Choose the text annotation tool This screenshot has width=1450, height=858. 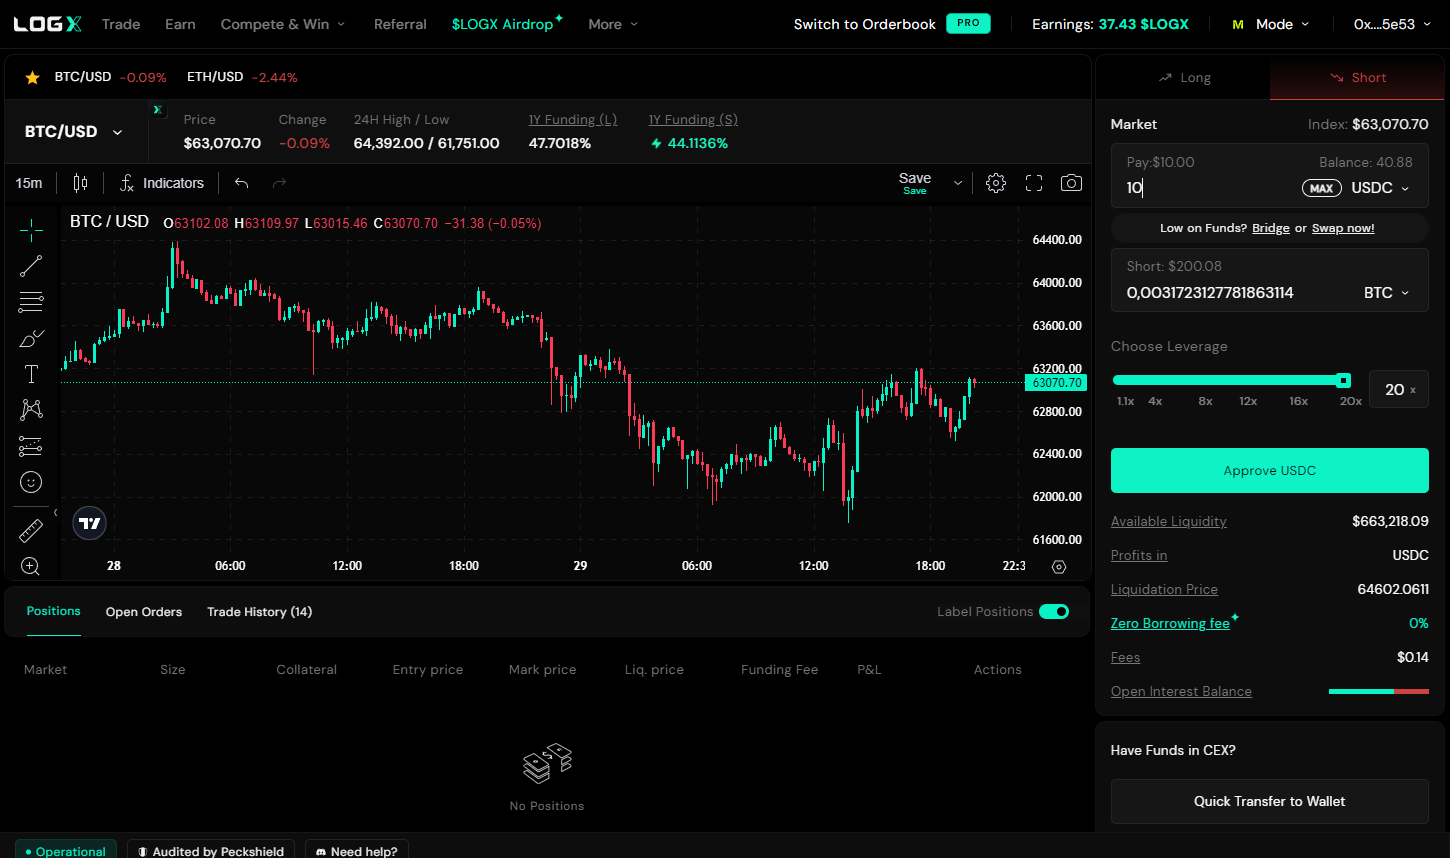click(31, 374)
